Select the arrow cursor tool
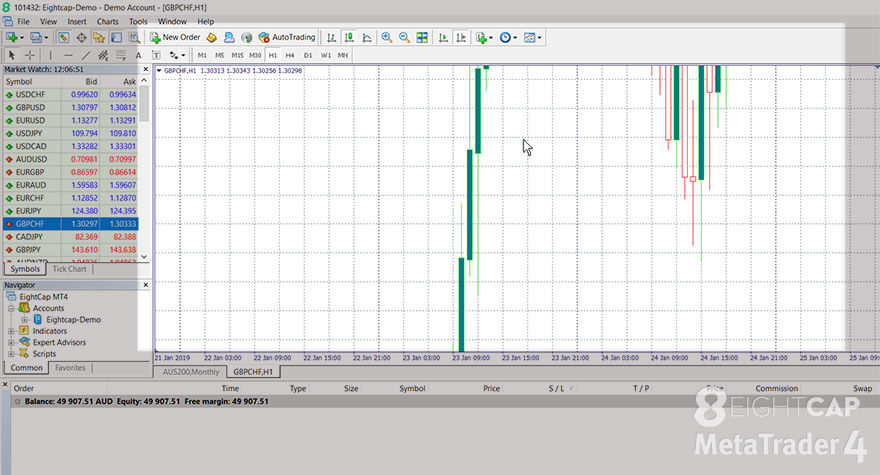880x475 pixels. point(12,55)
